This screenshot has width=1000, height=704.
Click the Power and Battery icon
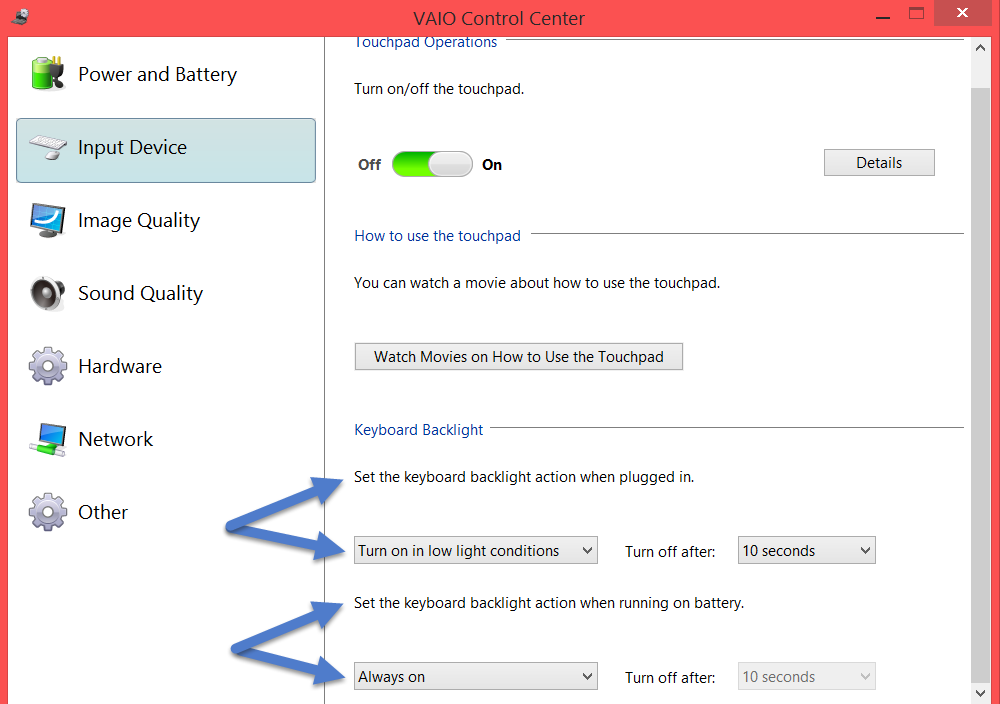[x=48, y=73]
